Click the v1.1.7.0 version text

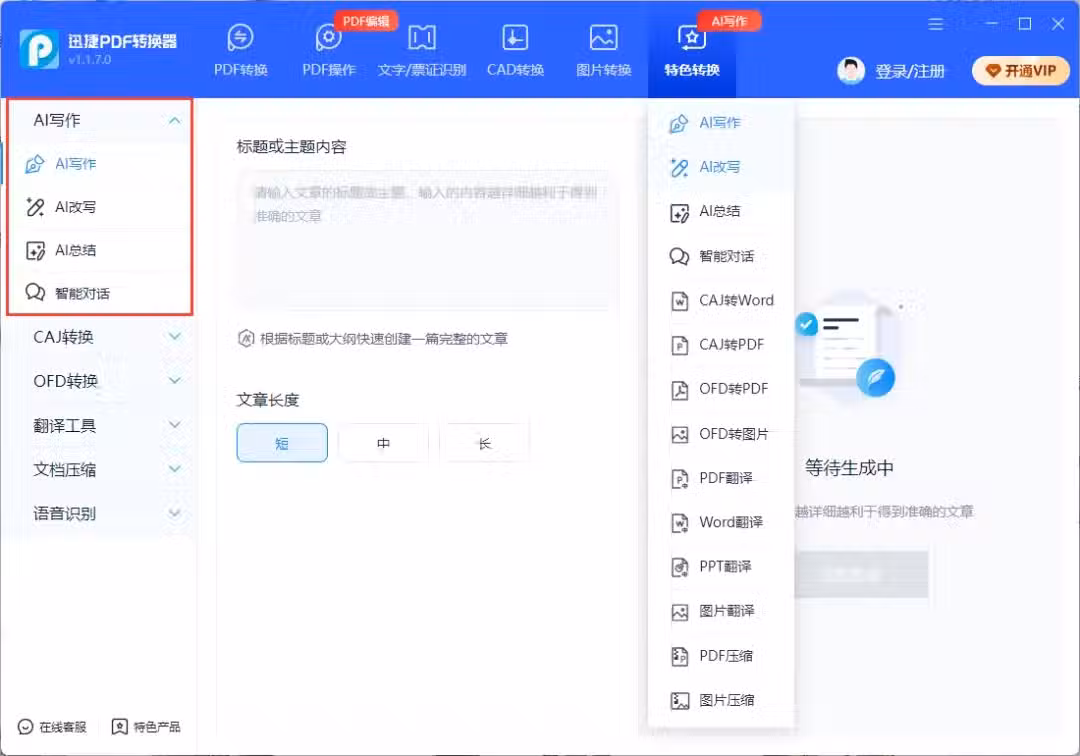click(x=90, y=60)
